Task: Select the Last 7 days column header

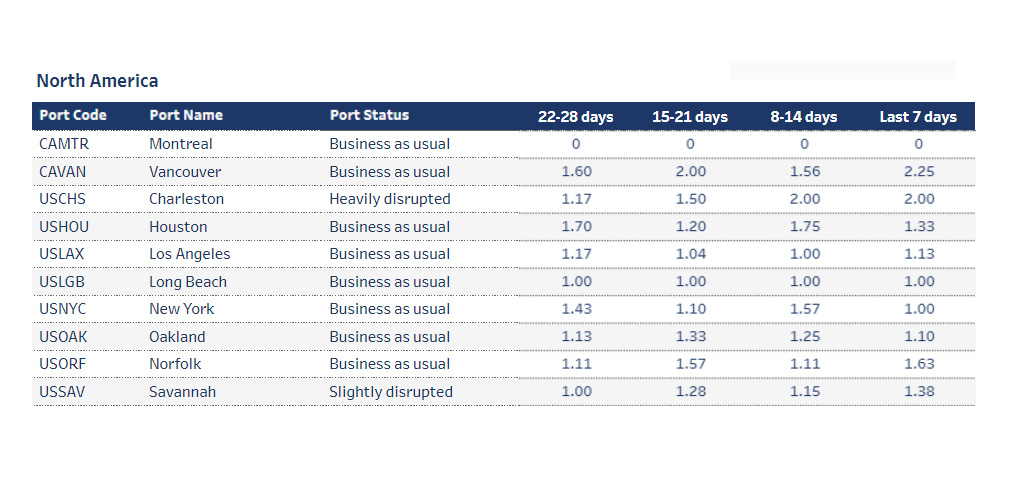Action: 918,117
